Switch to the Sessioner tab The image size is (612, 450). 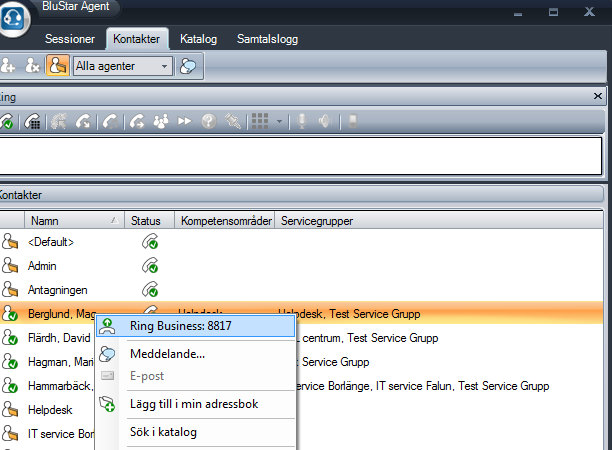[x=70, y=39]
